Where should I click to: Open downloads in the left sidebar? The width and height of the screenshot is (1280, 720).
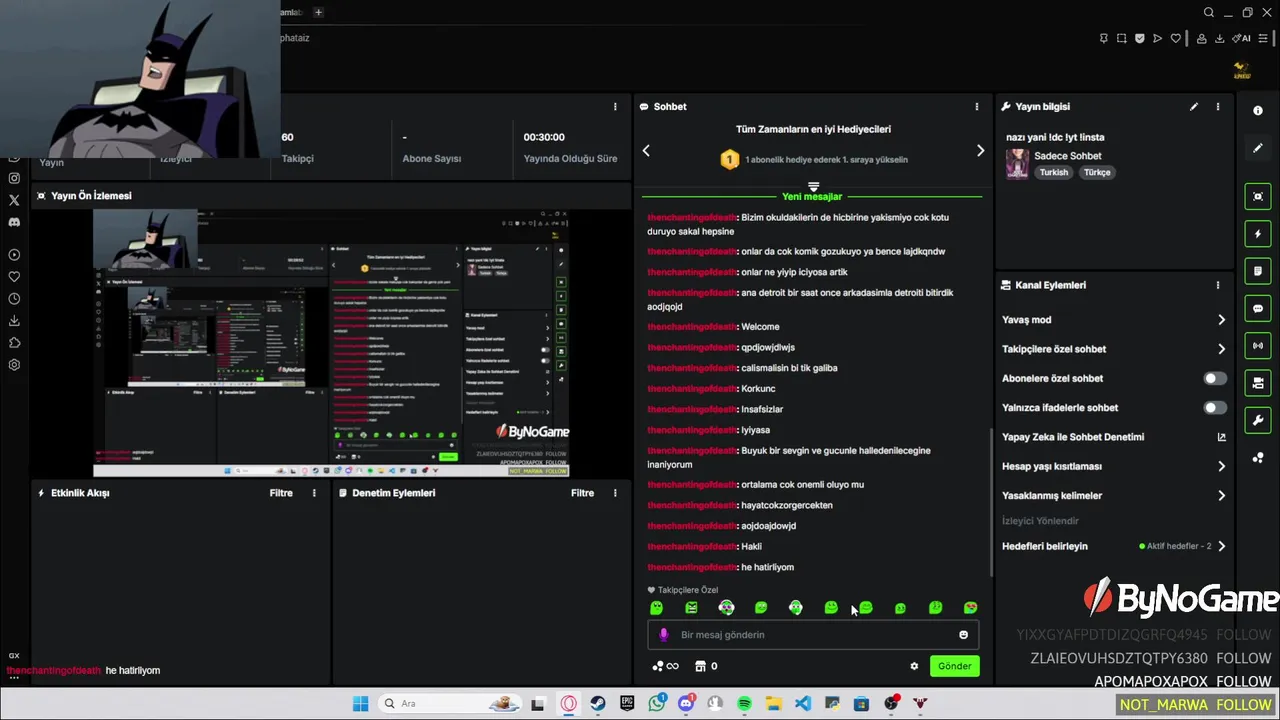click(14, 321)
